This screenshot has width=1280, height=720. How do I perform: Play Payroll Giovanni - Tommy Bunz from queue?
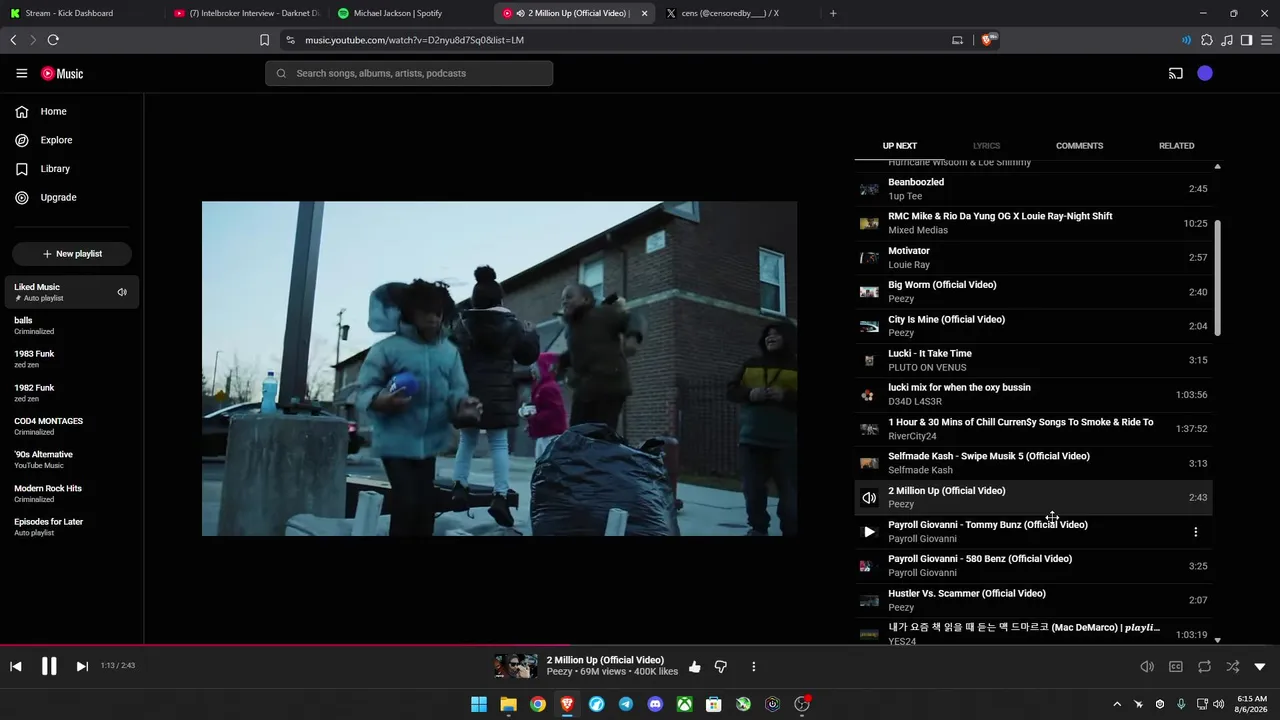[869, 532]
